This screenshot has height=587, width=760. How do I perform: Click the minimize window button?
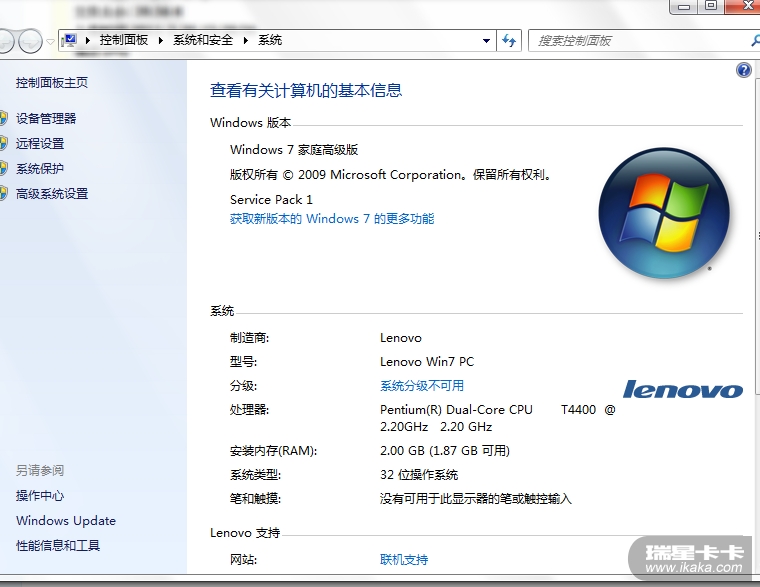tap(684, 6)
